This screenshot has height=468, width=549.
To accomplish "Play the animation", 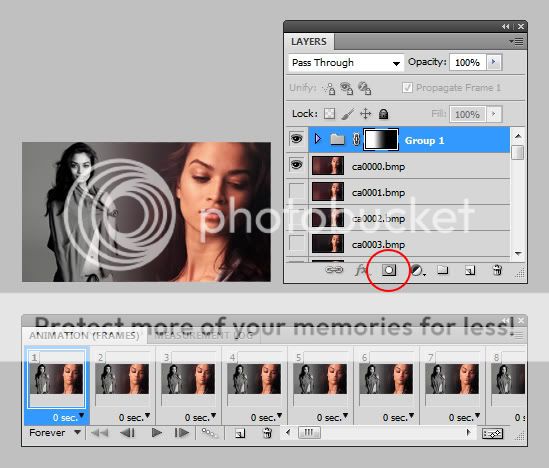I will [x=157, y=433].
